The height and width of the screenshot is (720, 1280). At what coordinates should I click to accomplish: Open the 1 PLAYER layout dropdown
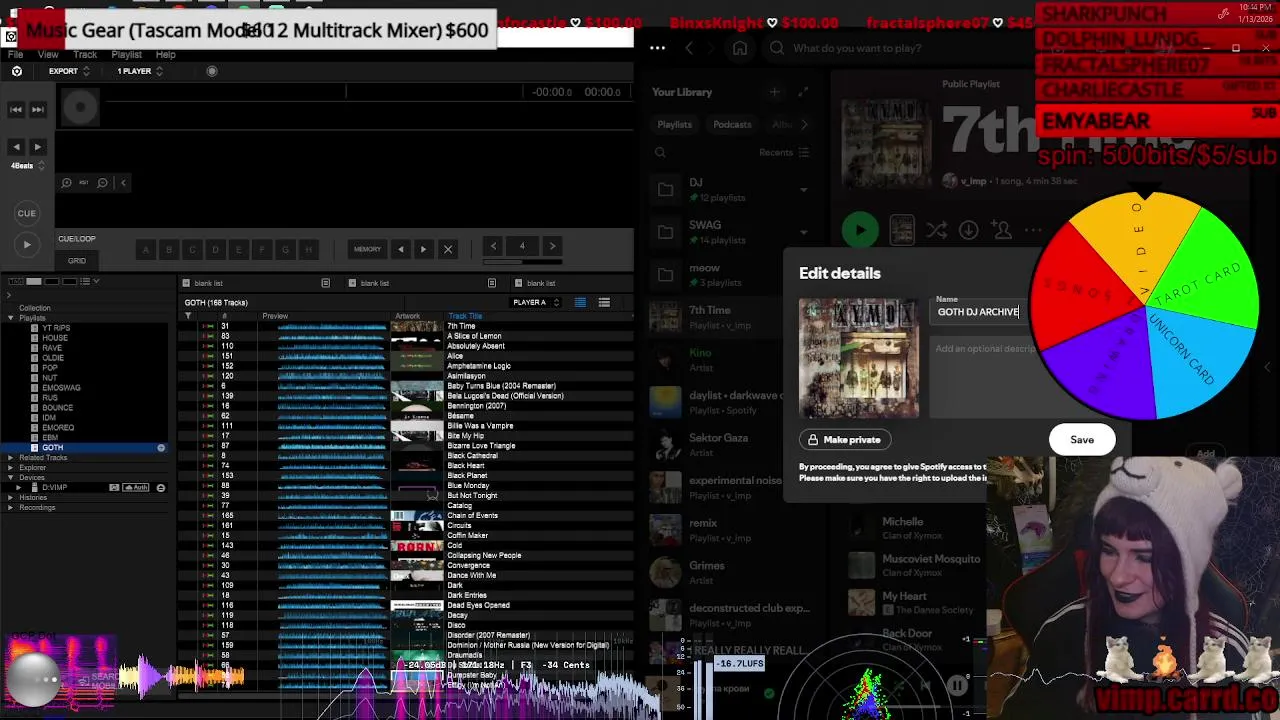[x=140, y=71]
